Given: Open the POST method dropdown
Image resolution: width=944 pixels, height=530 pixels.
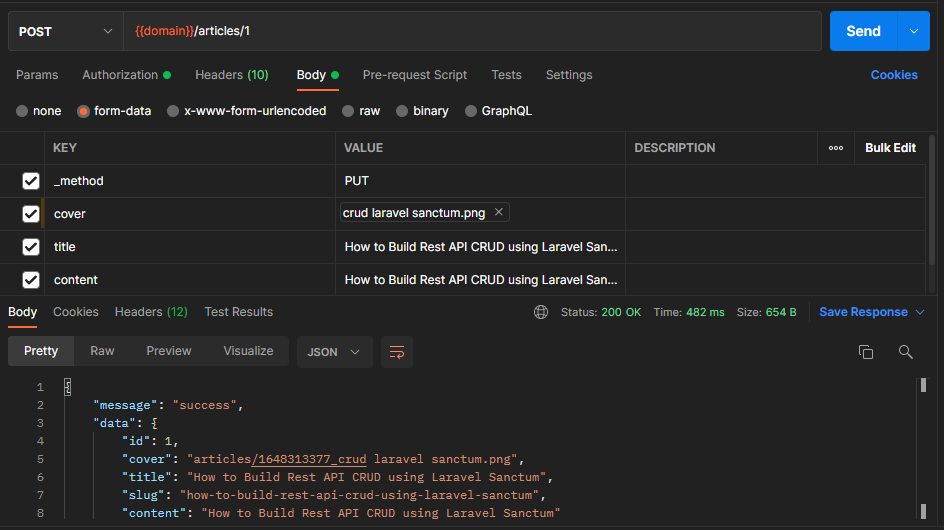Looking at the screenshot, I should [66, 31].
